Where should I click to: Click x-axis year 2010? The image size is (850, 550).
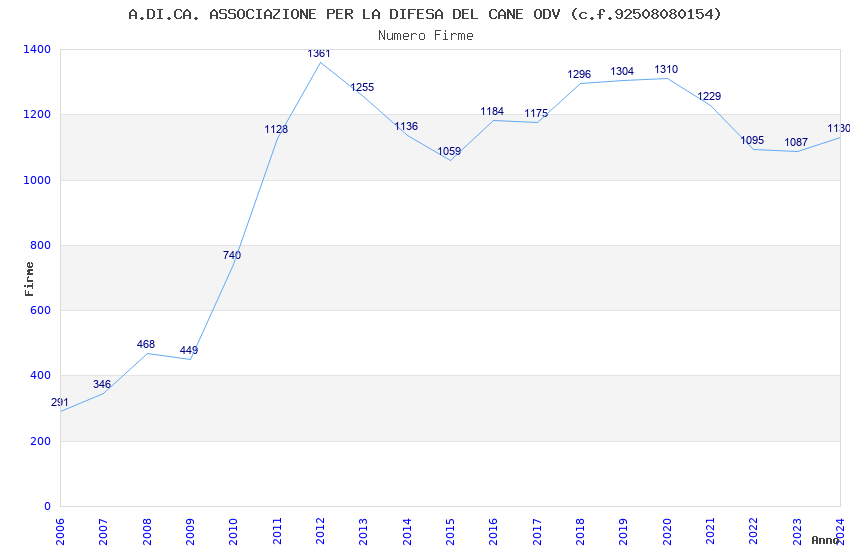[234, 531]
